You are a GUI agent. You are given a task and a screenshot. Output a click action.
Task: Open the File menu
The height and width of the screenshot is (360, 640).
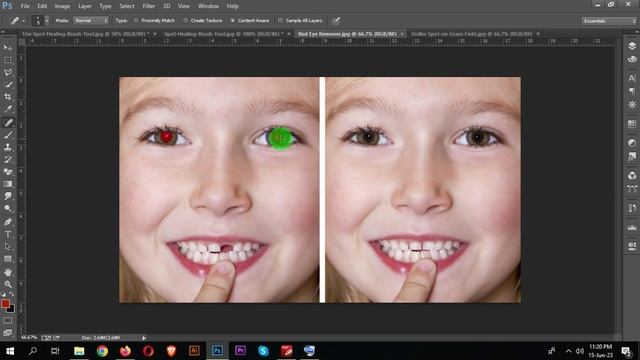25,6
